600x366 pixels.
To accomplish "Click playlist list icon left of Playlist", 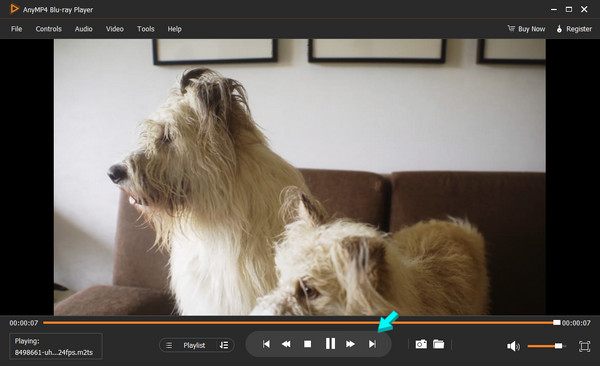I will (x=169, y=345).
